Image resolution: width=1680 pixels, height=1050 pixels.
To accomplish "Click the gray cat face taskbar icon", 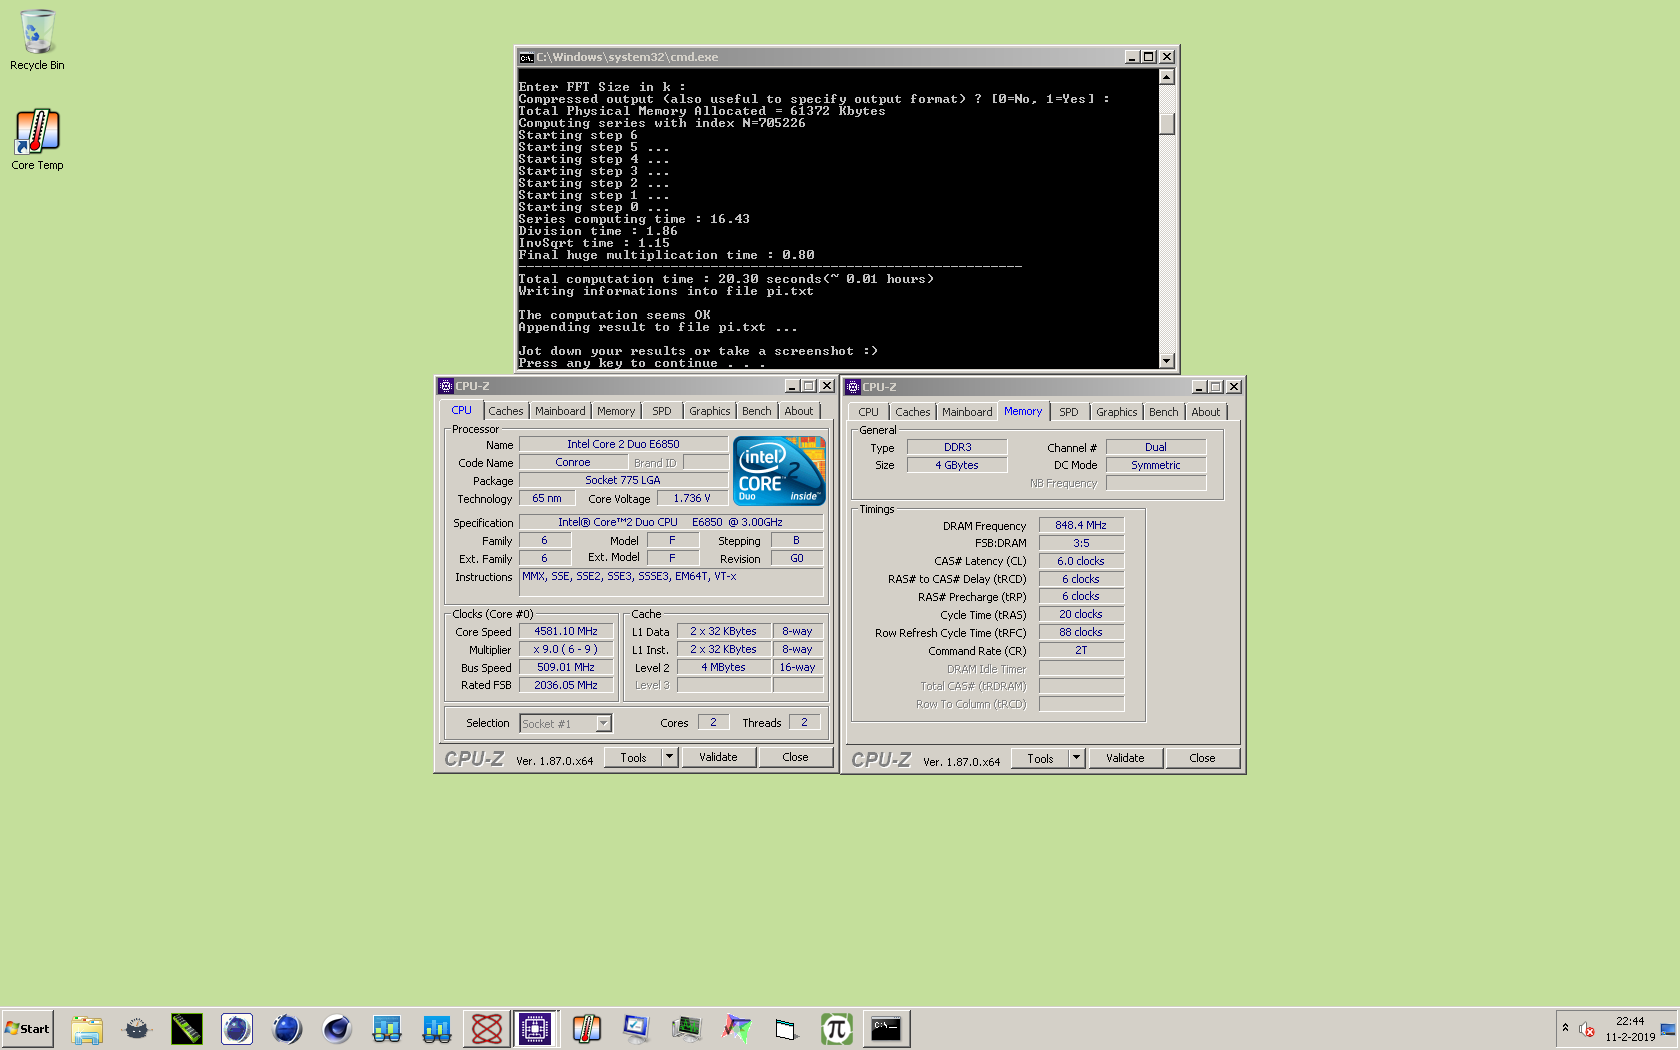I will point(137,1029).
